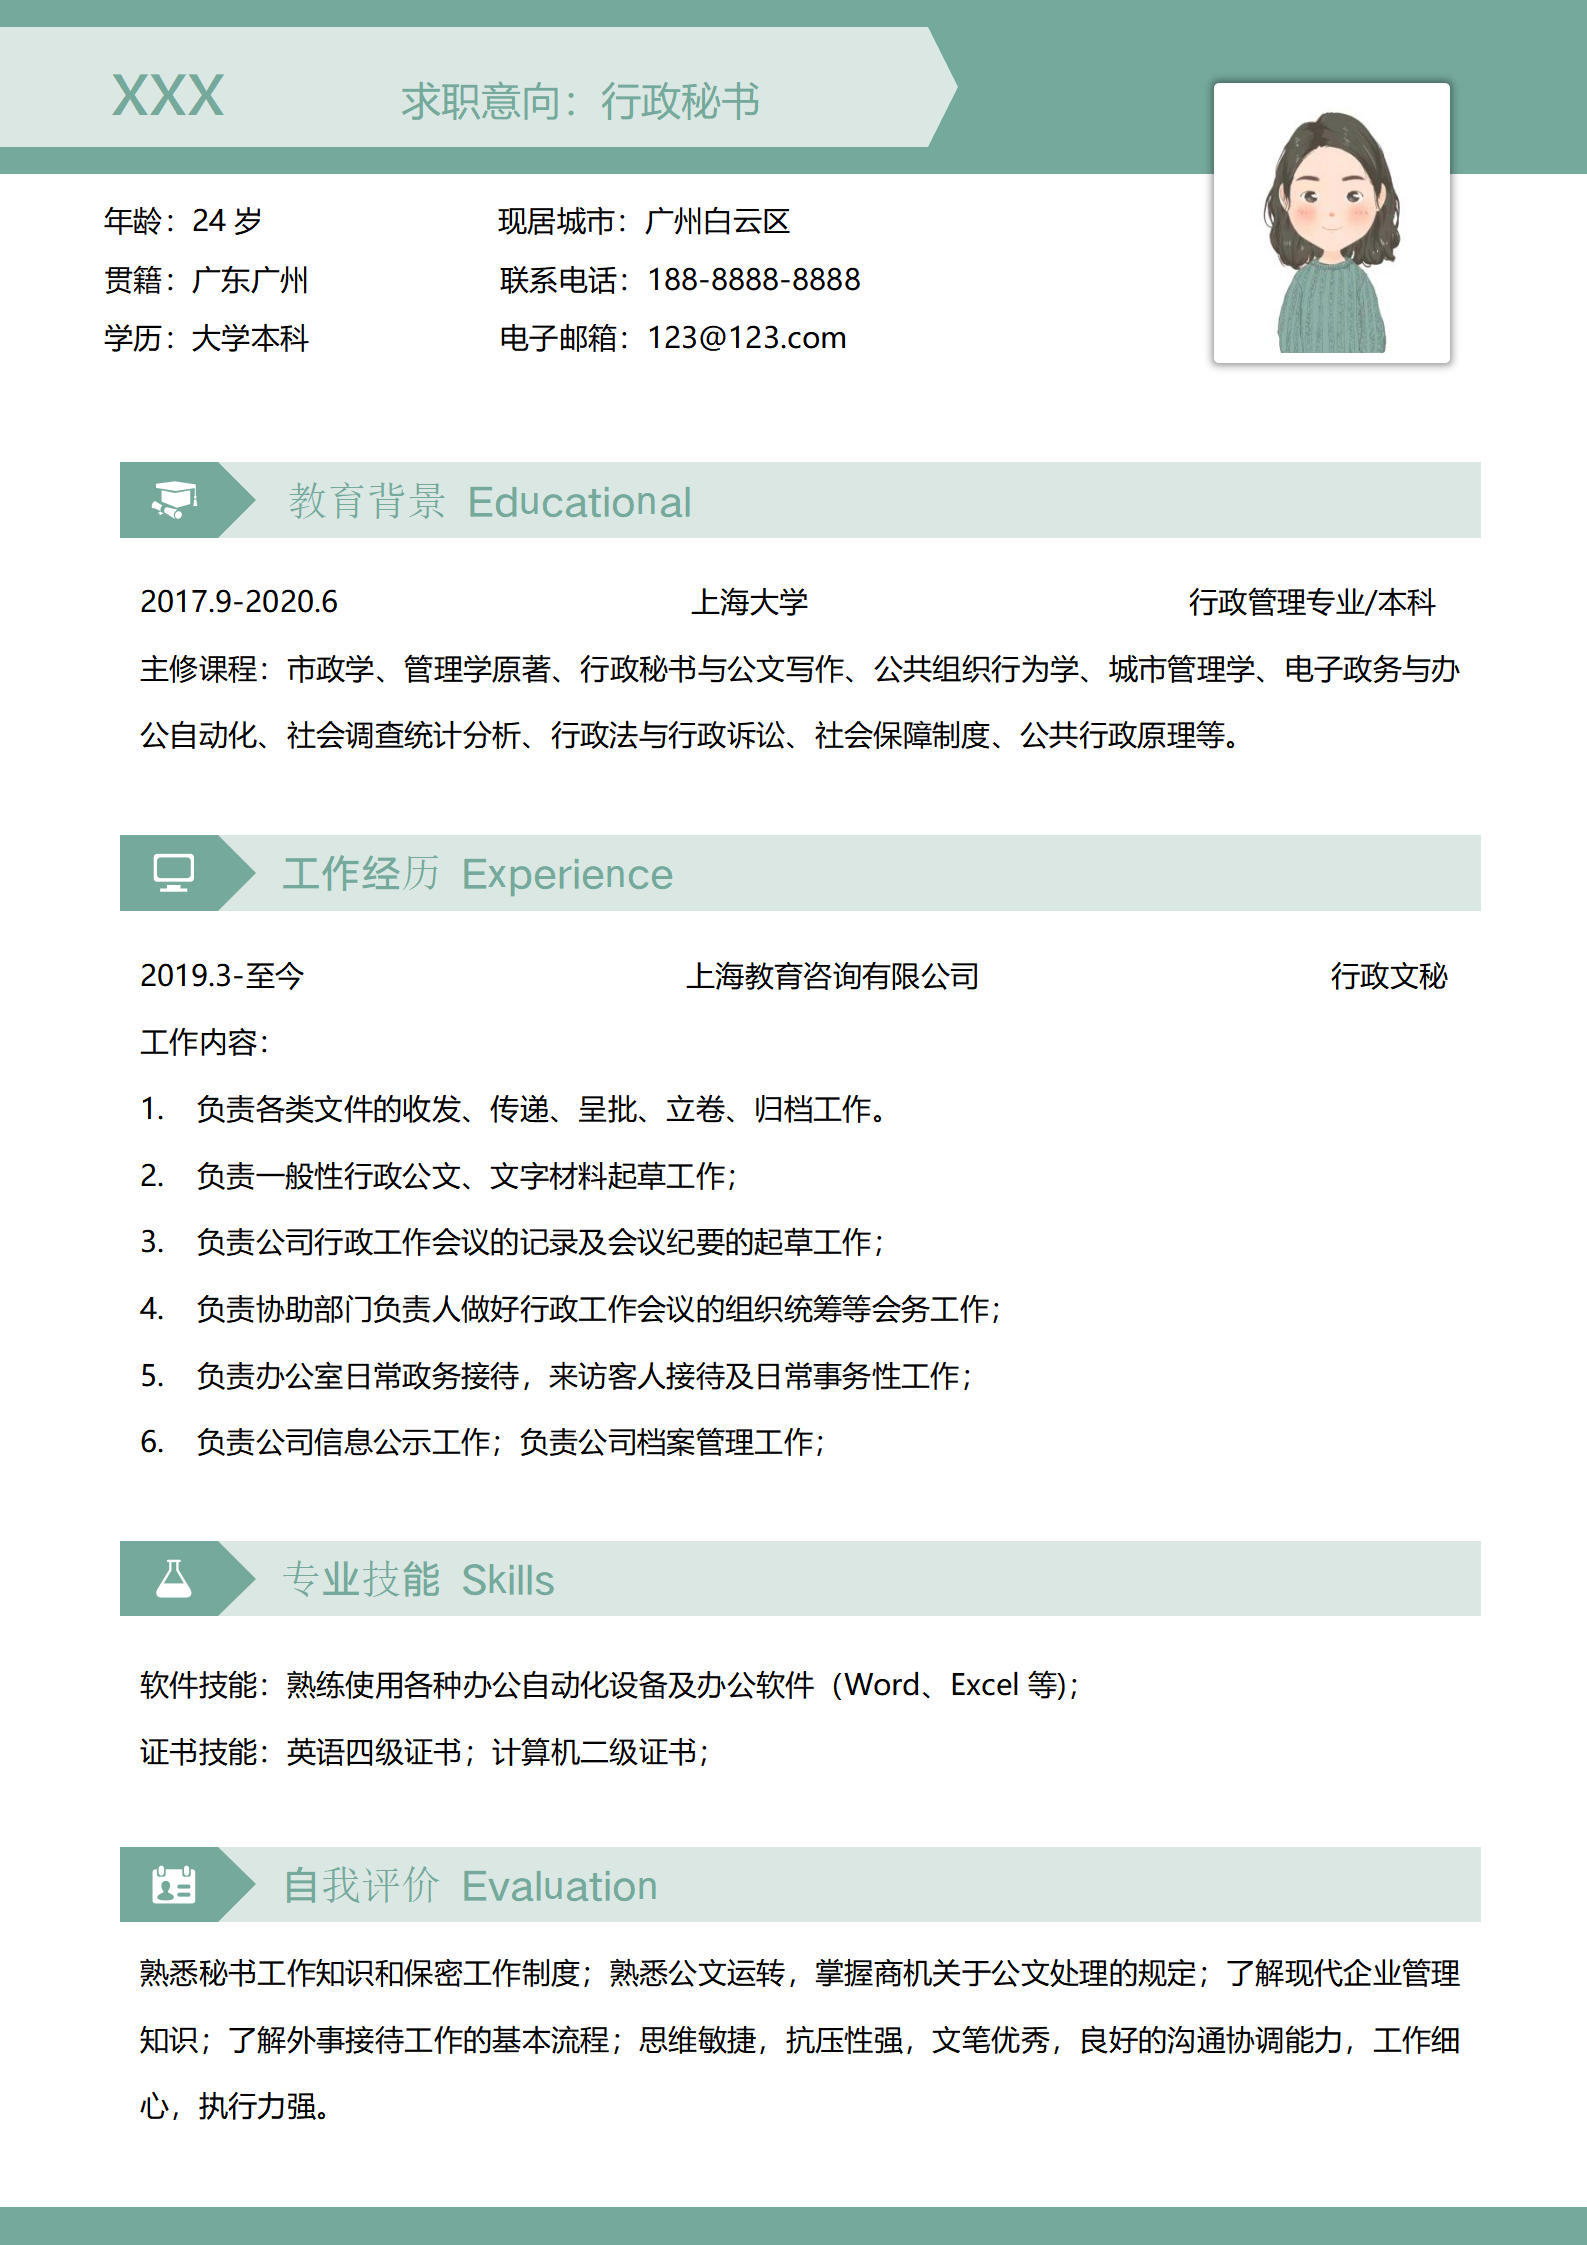
Task: Click the job title 行政文秘
Action: click(1389, 976)
